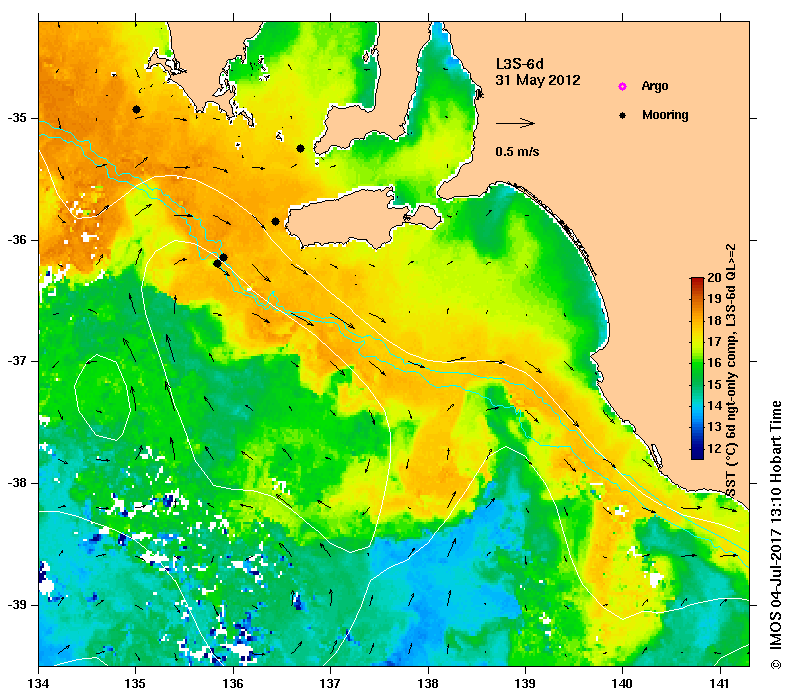Click longitude label 141

(720, 684)
